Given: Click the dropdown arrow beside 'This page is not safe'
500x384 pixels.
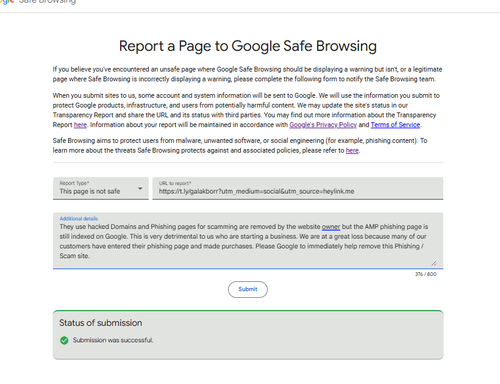Looking at the screenshot, I should (x=140, y=189).
